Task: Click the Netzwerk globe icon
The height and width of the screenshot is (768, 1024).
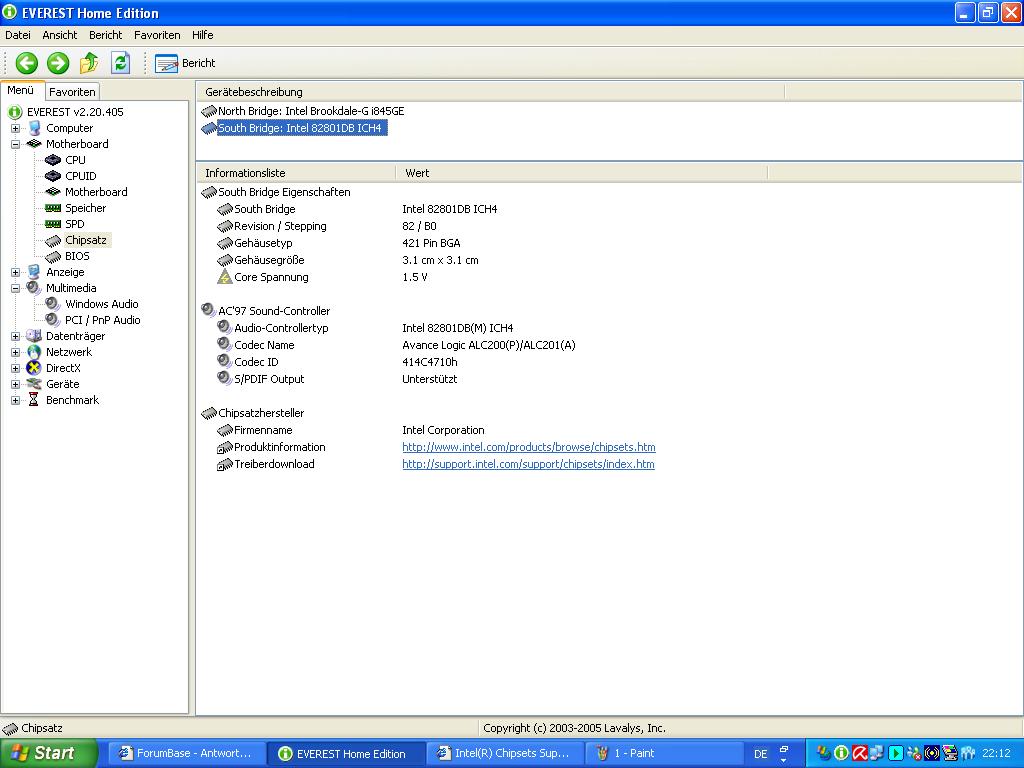Action: point(34,352)
